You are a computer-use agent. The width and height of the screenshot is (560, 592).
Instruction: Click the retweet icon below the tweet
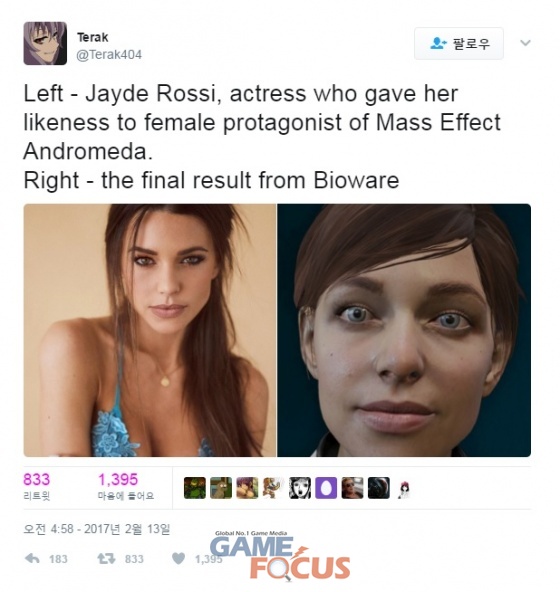[106, 558]
